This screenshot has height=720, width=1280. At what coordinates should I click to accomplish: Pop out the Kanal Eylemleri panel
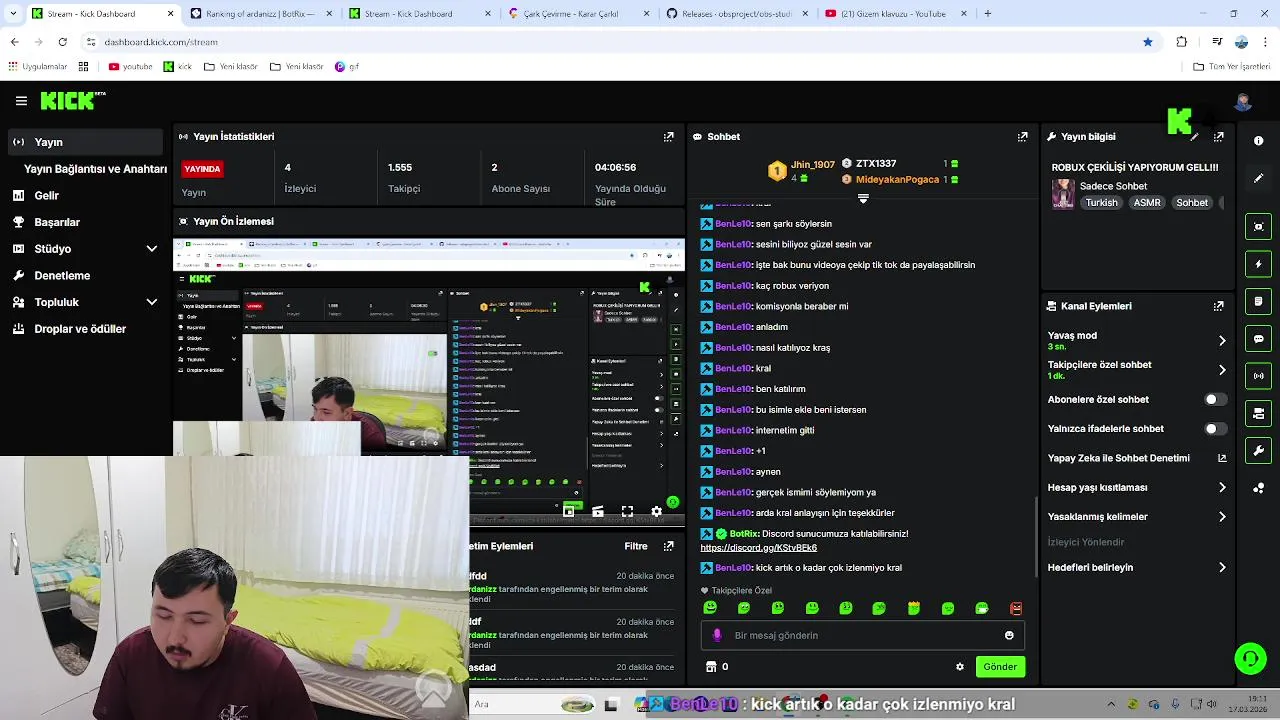1218,306
